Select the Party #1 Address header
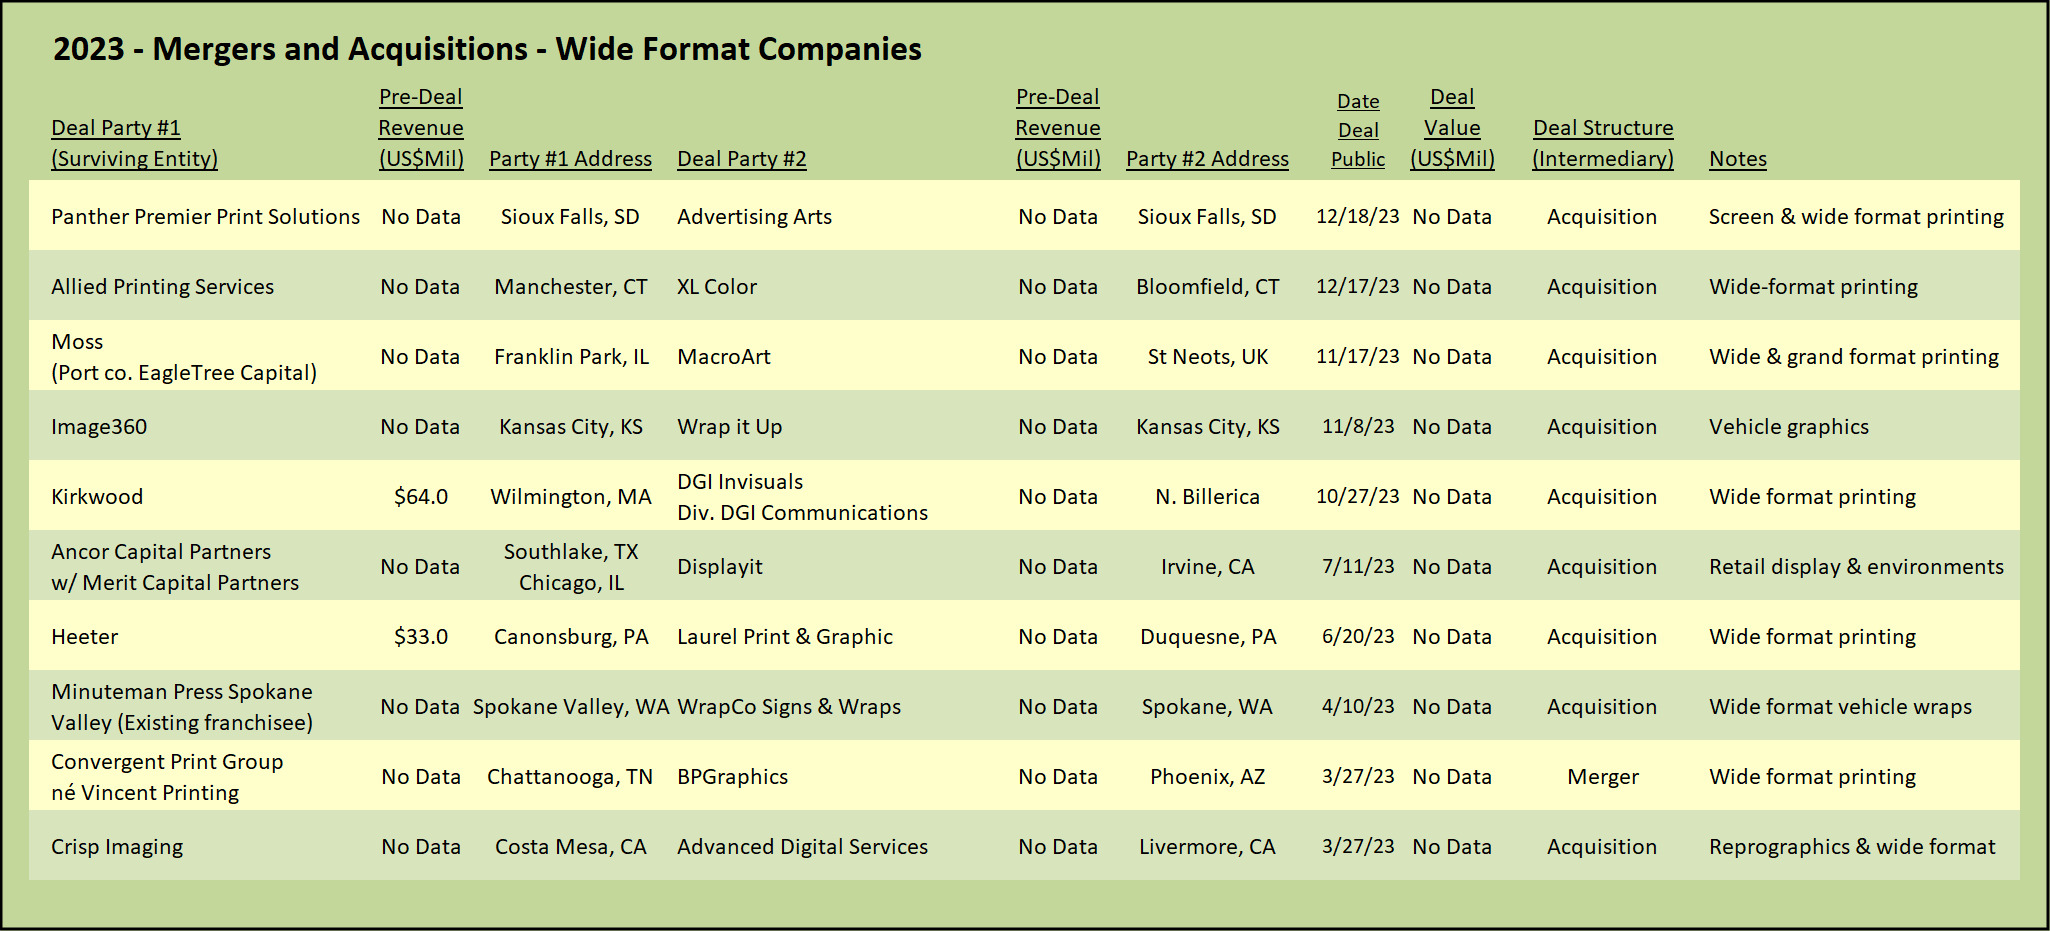Viewport: 2050px width, 931px height. tap(570, 159)
